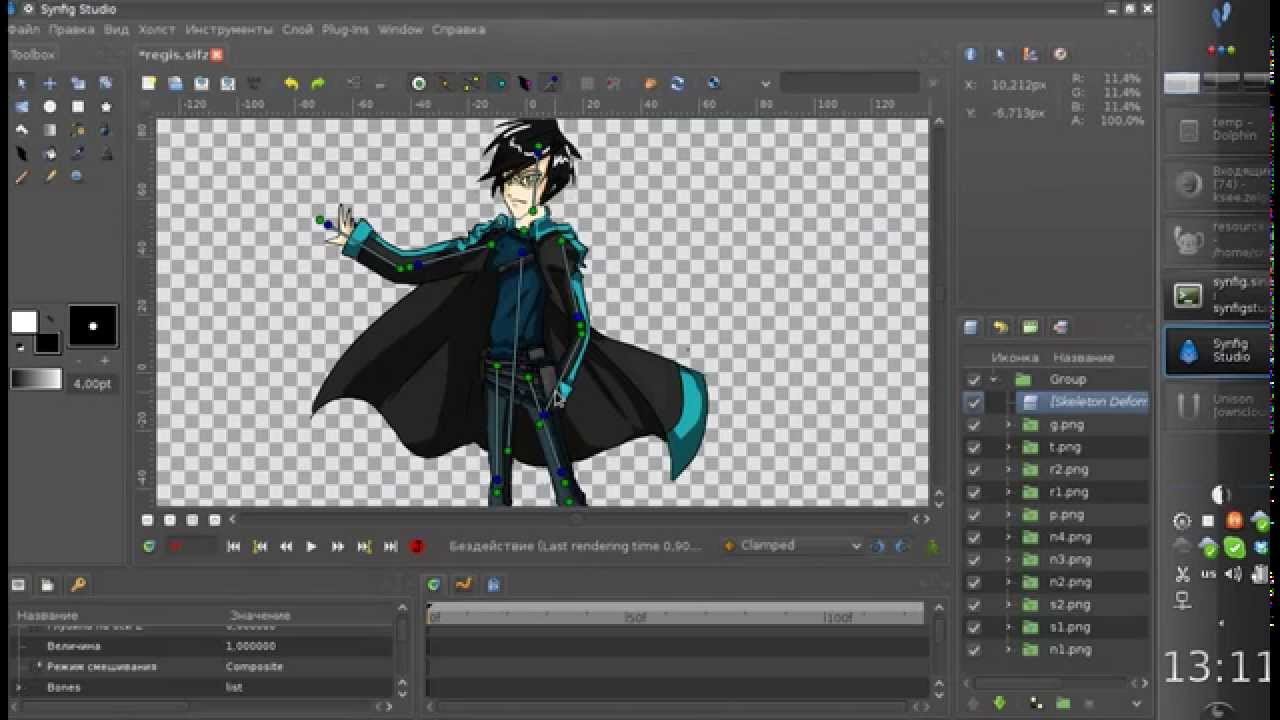Select the Rectangle tool in the Toolbox
The height and width of the screenshot is (720, 1280).
78,106
